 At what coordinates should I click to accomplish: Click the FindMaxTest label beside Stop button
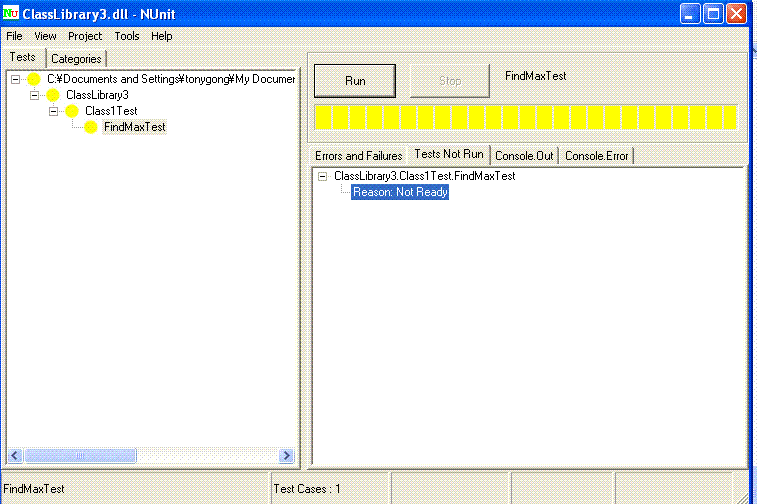click(x=535, y=76)
